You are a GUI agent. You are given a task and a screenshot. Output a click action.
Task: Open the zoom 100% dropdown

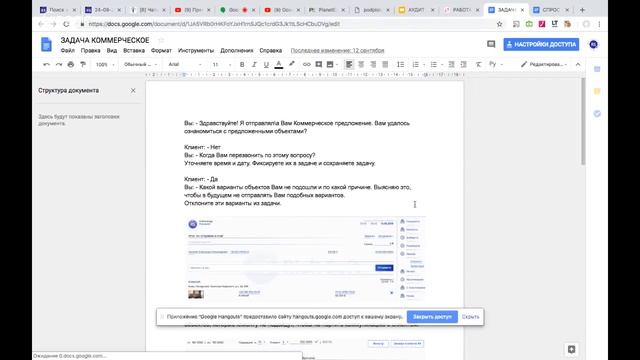tap(105, 64)
